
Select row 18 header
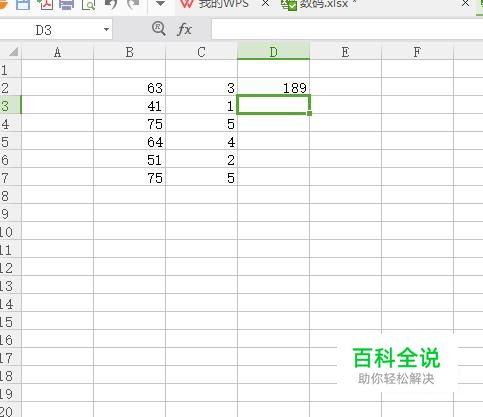[x=10, y=376]
